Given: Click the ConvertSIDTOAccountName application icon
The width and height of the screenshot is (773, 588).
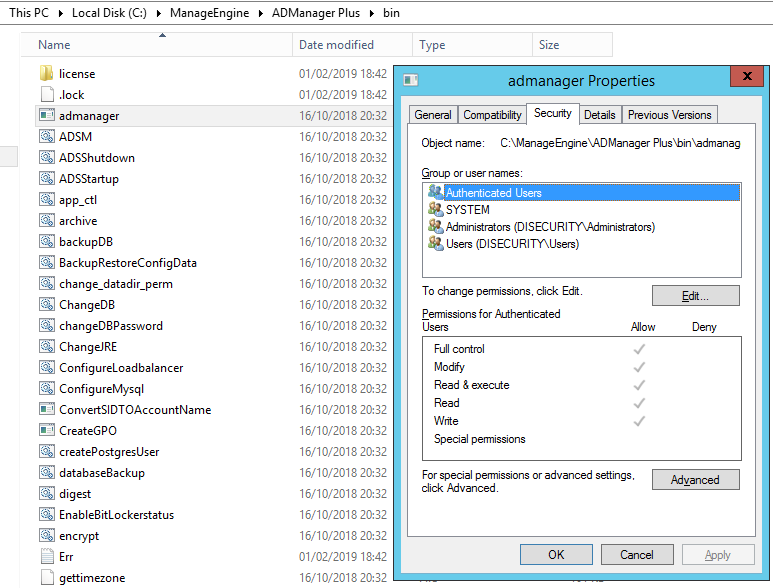Looking at the screenshot, I should click(47, 409).
